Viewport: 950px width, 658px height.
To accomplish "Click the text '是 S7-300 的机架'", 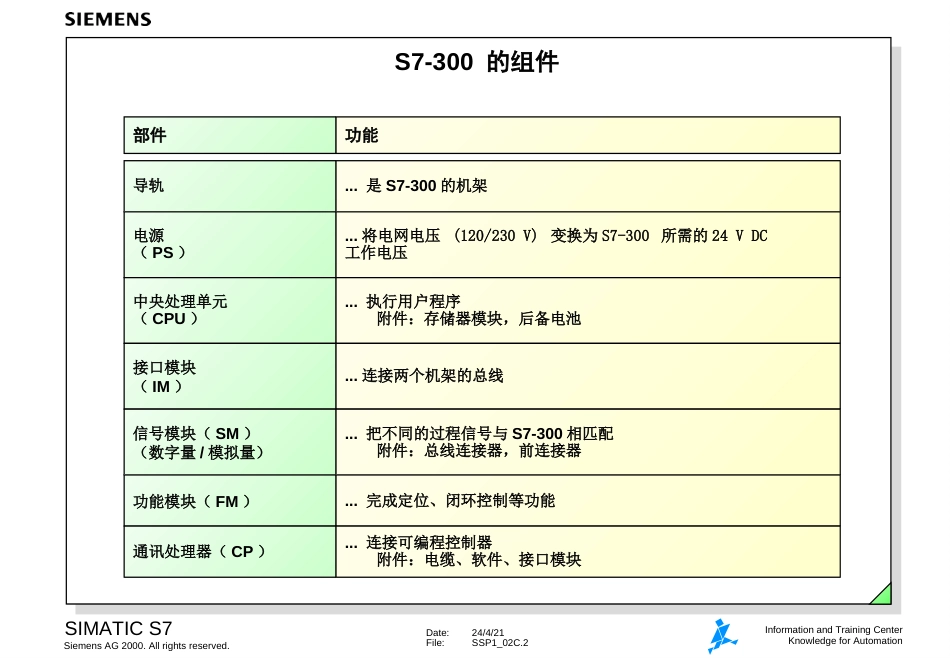I will tap(427, 186).
